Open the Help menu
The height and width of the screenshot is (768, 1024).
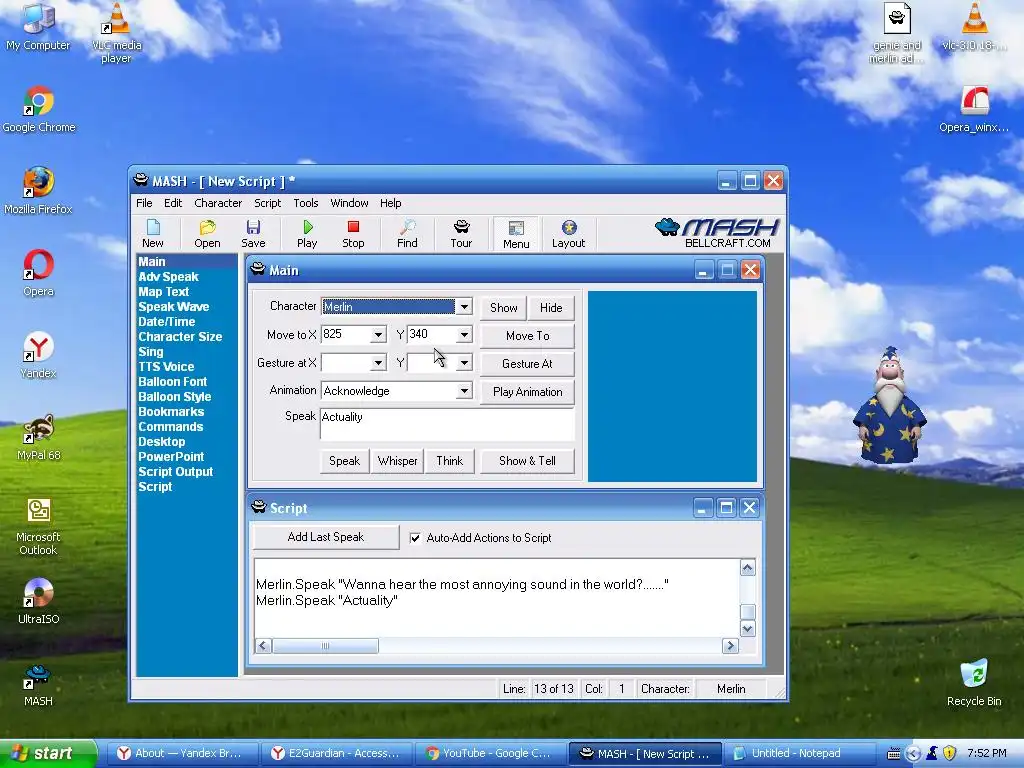coord(391,203)
